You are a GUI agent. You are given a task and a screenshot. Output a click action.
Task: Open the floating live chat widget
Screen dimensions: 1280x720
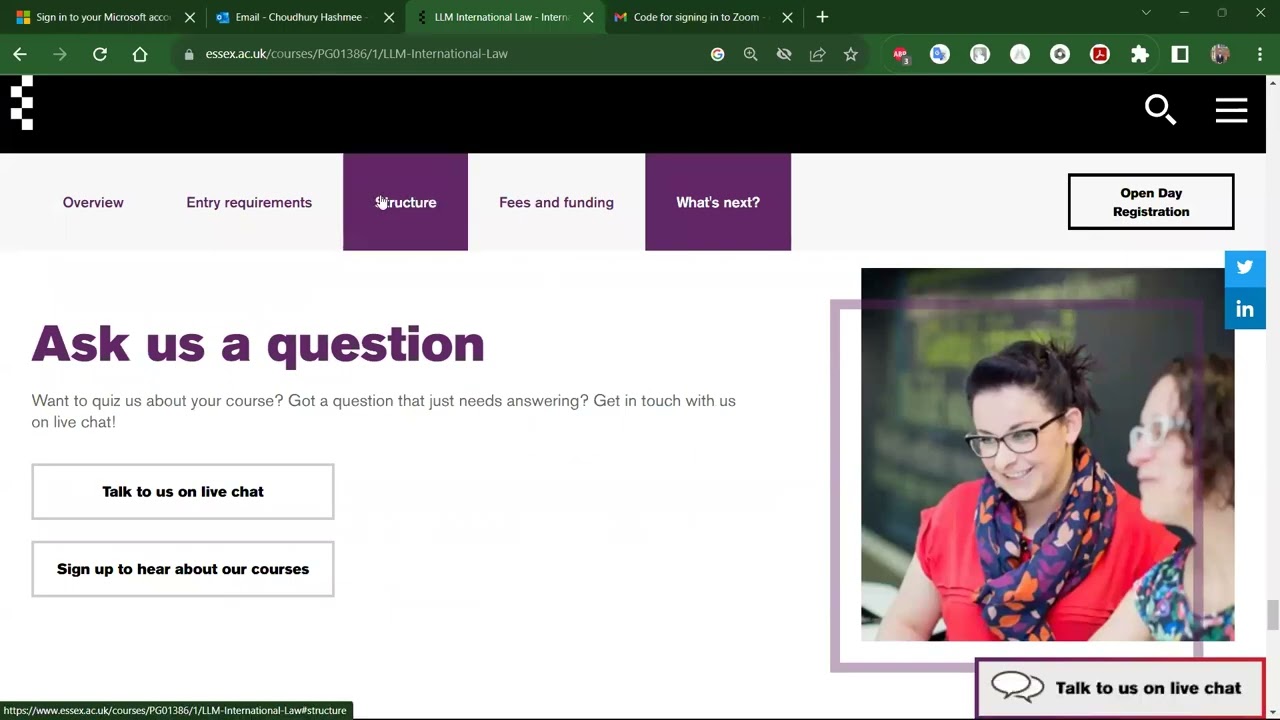click(x=1120, y=688)
